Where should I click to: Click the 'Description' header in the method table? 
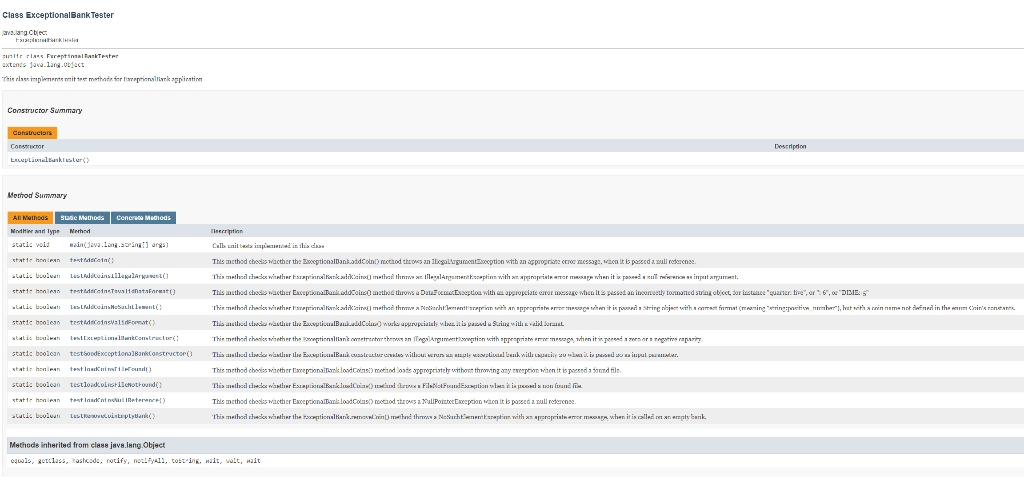(227, 231)
